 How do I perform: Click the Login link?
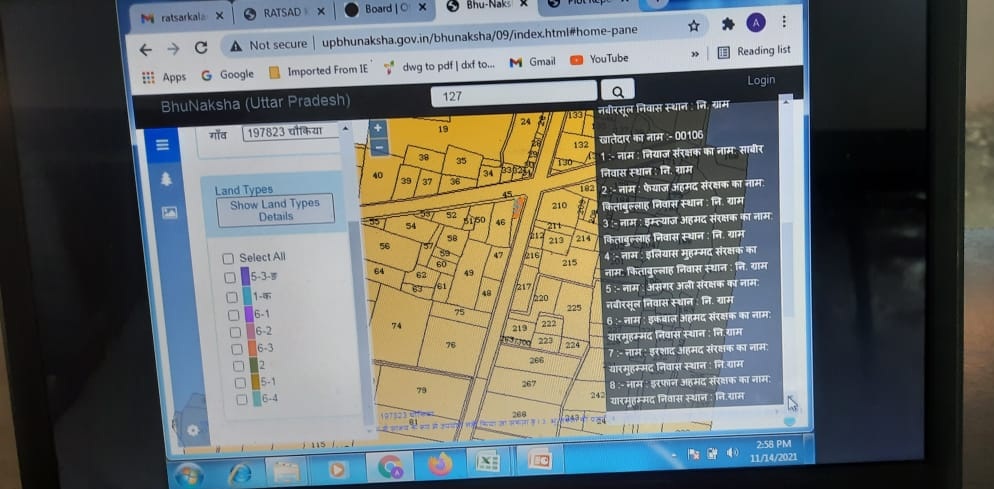pyautogui.click(x=760, y=80)
